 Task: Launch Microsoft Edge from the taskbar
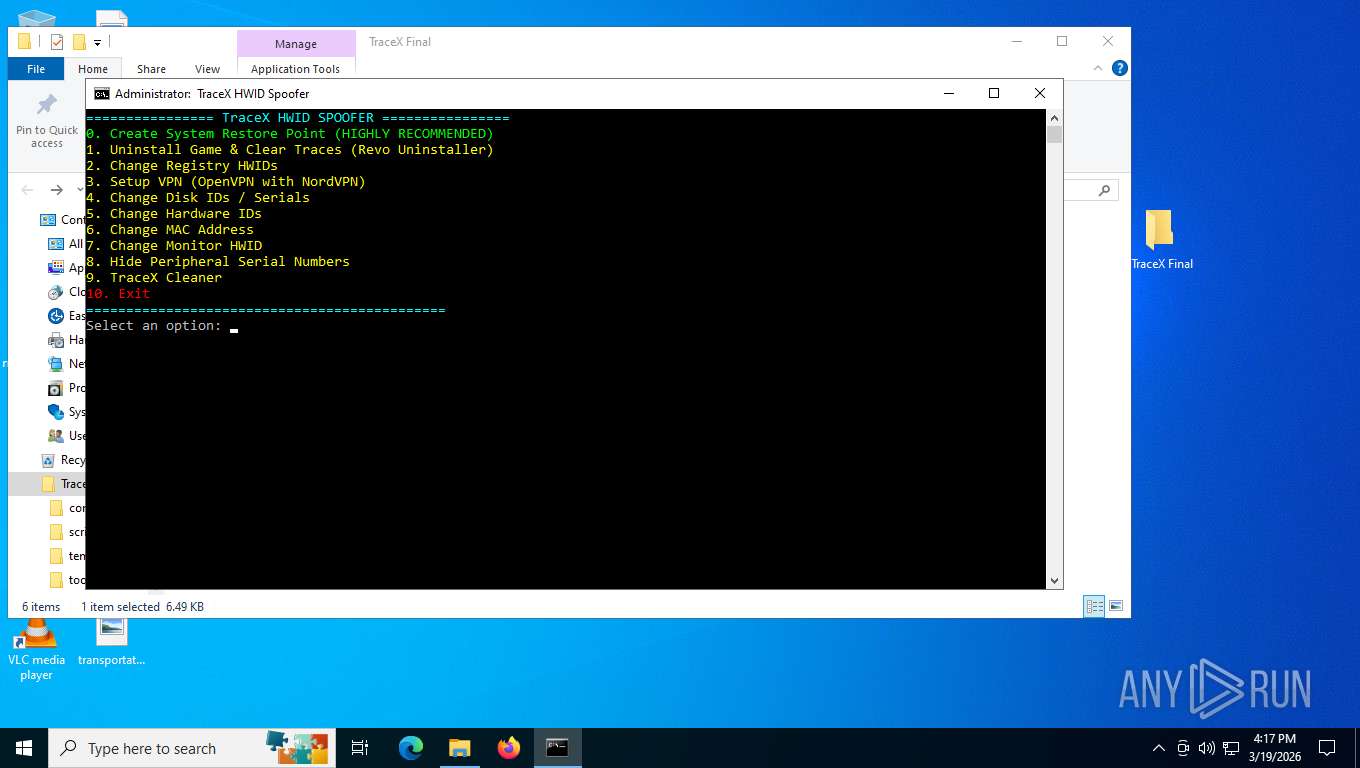(x=410, y=748)
